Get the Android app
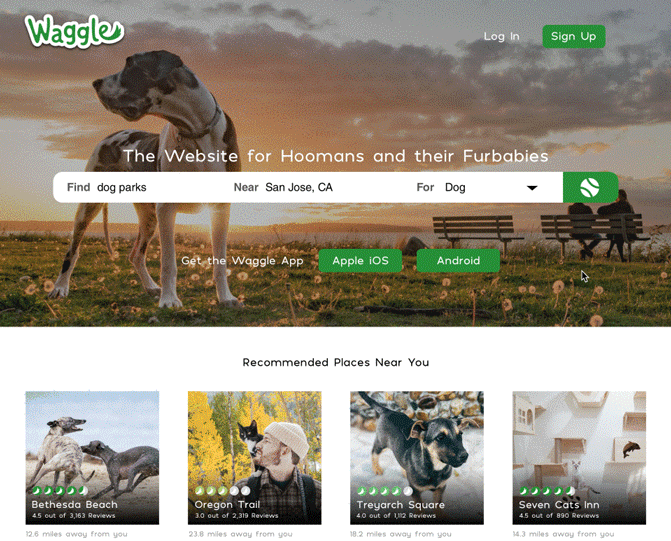 pos(458,261)
